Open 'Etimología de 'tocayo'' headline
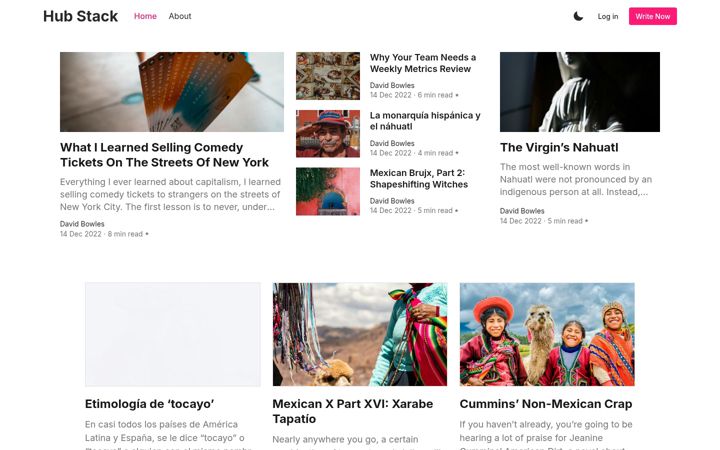 pos(150,404)
